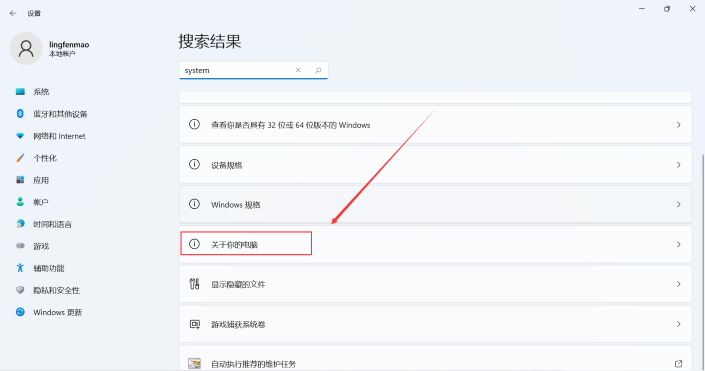705x371 pixels.
Task: Open 系统 category in sidebar
Action: tap(41, 92)
